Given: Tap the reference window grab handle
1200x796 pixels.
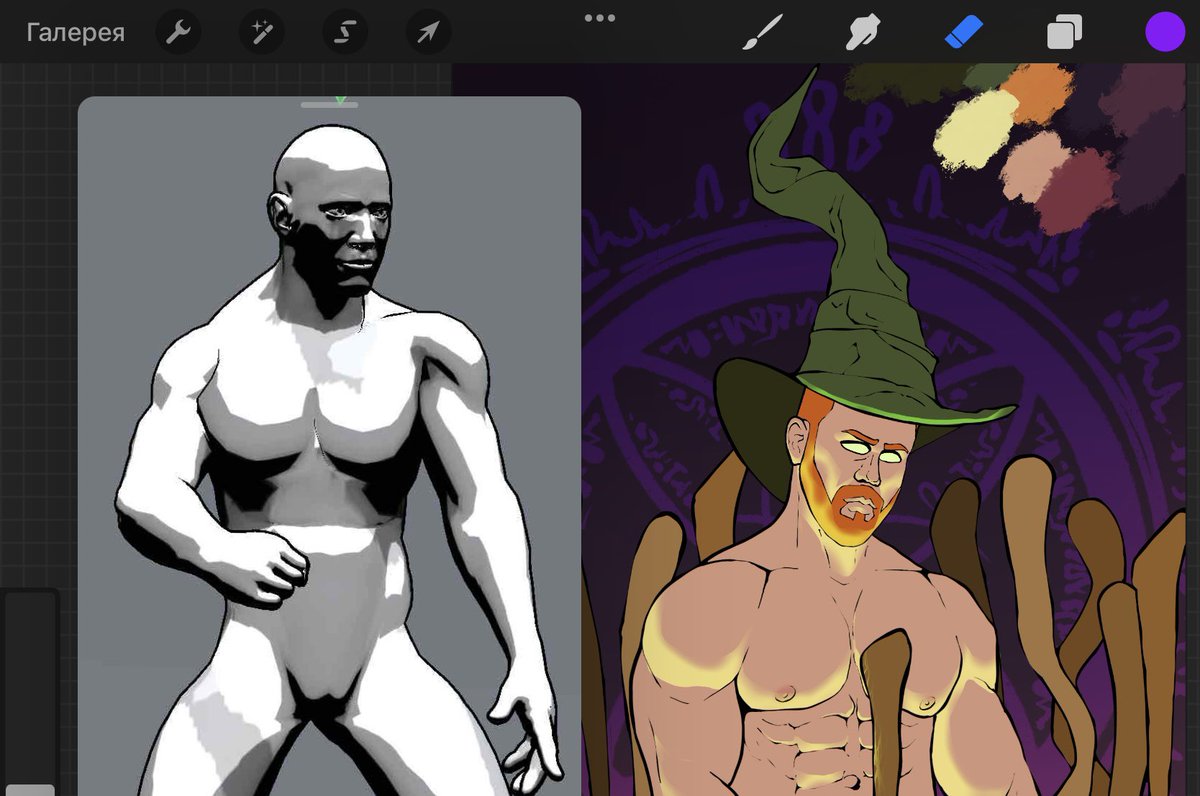Looking at the screenshot, I should coord(329,104).
